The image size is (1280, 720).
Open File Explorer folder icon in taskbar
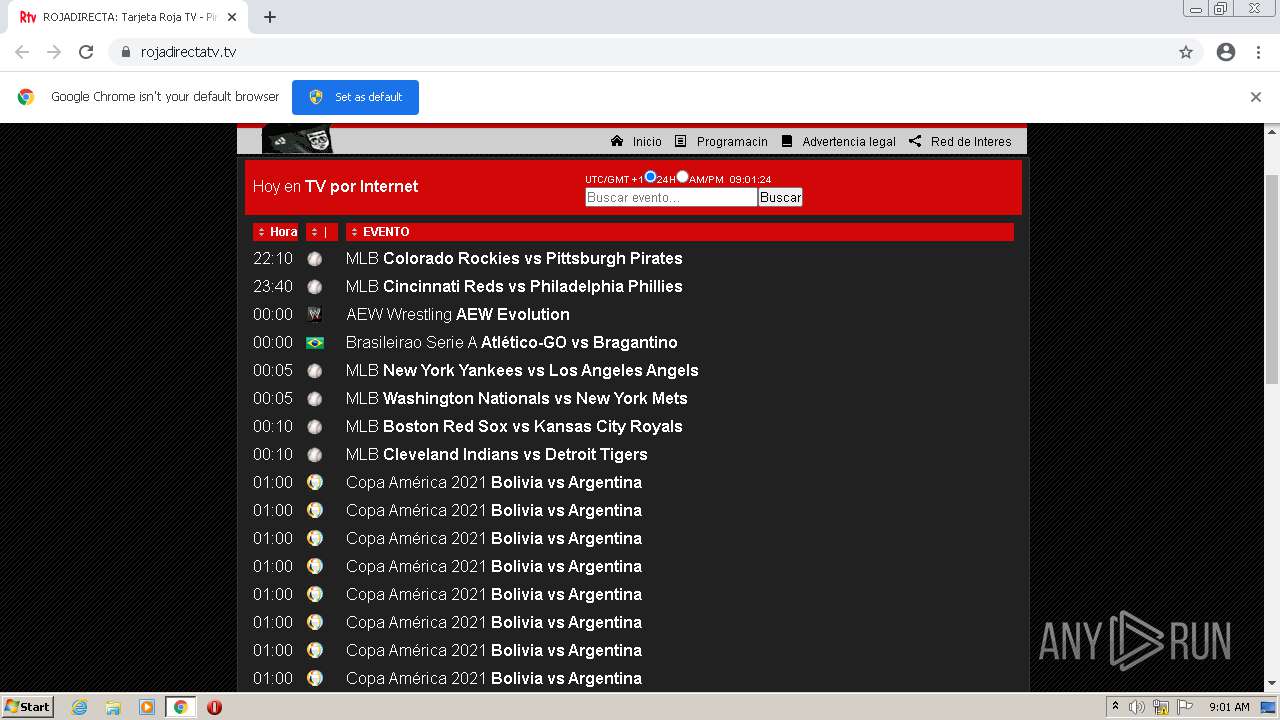click(x=113, y=707)
